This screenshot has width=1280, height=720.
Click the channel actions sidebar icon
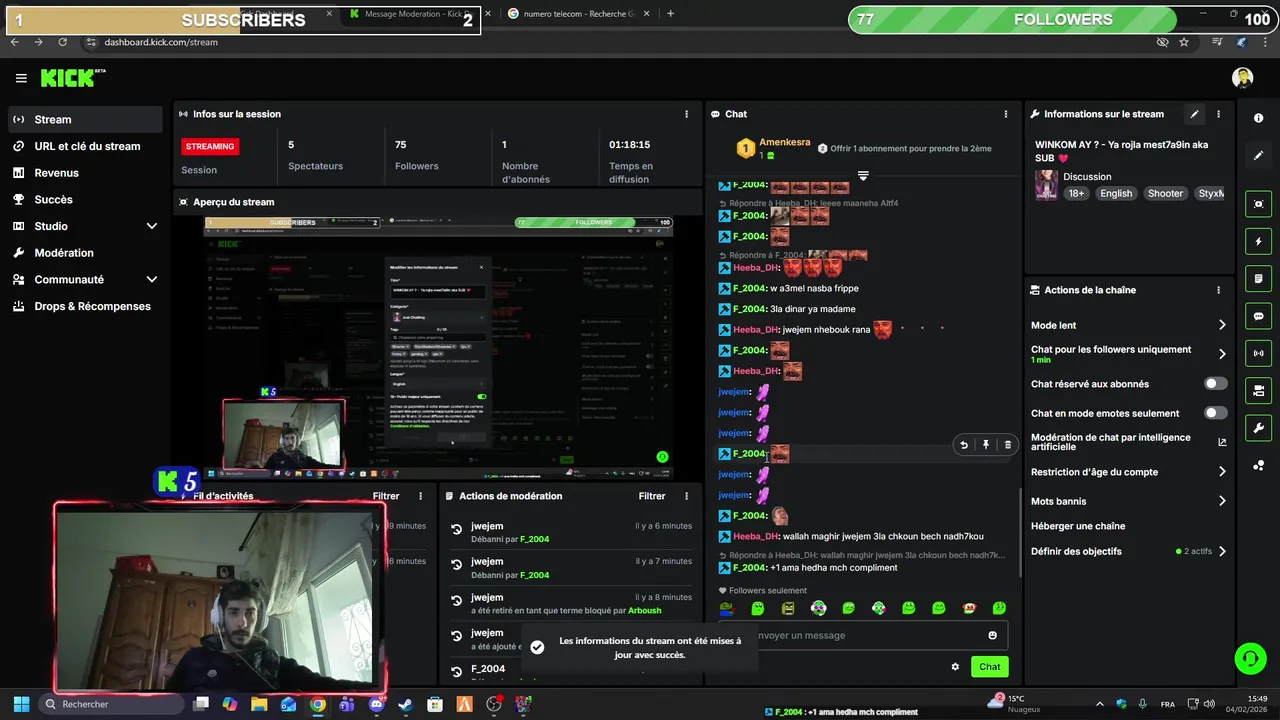(1259, 390)
